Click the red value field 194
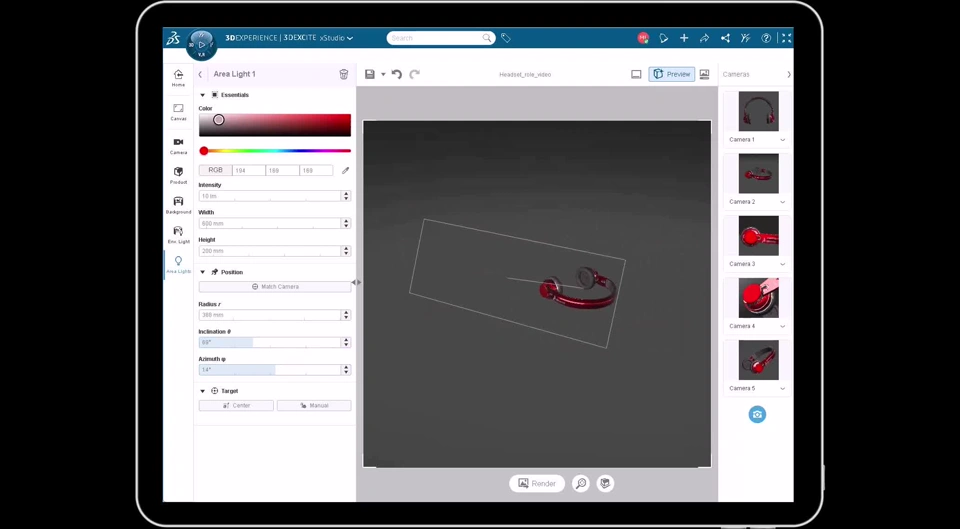The width and height of the screenshot is (960, 529). point(249,170)
